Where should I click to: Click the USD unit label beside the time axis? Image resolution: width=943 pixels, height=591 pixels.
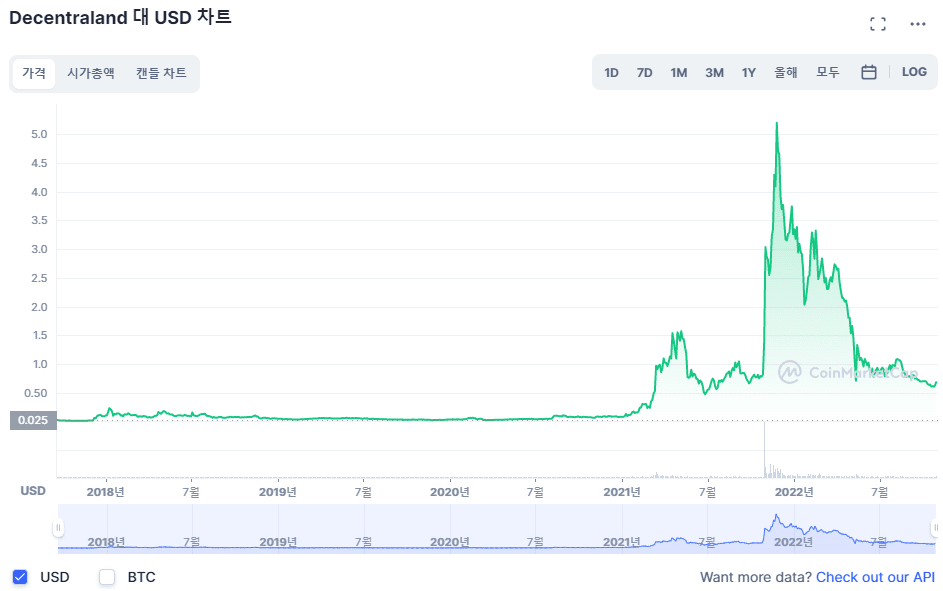[x=33, y=491]
